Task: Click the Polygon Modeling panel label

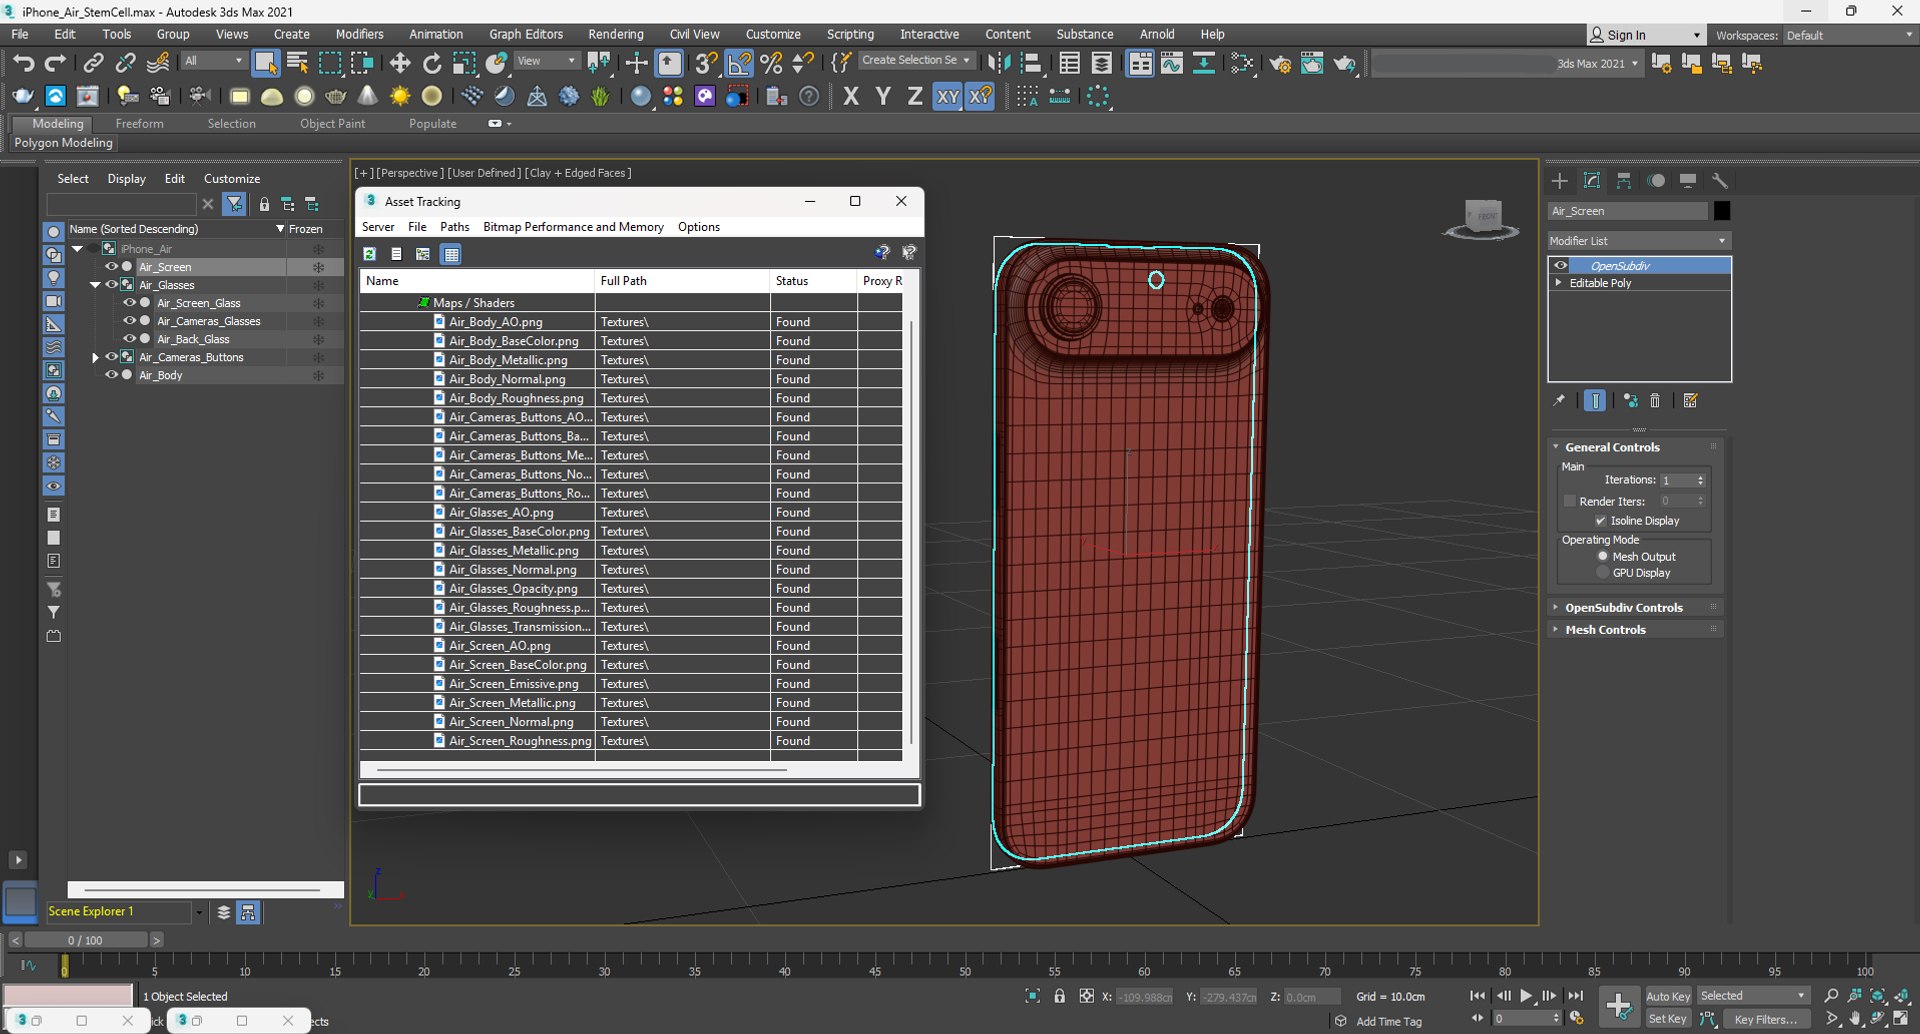Action: point(63,143)
